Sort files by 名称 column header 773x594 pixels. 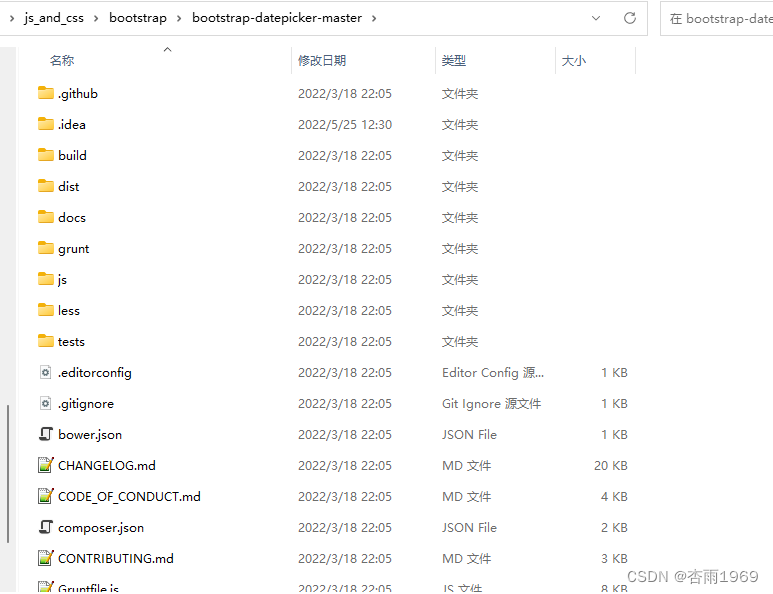[x=62, y=61]
